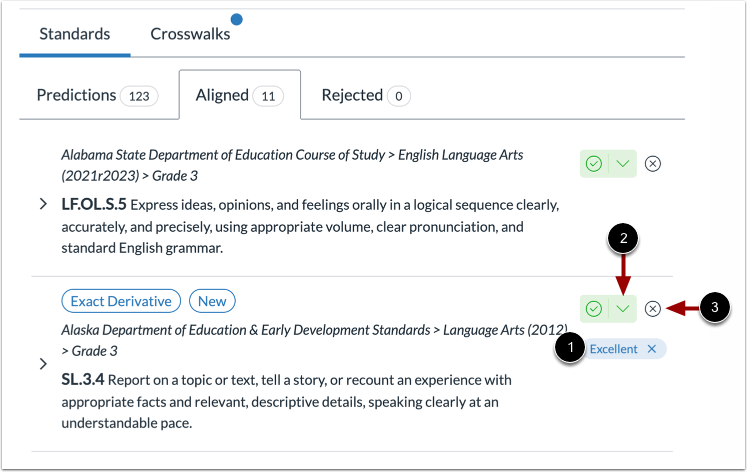Image resolution: width=747 pixels, height=472 pixels.
Task: Approve alignment for standard LF.OL.S.5
Action: (x=594, y=164)
